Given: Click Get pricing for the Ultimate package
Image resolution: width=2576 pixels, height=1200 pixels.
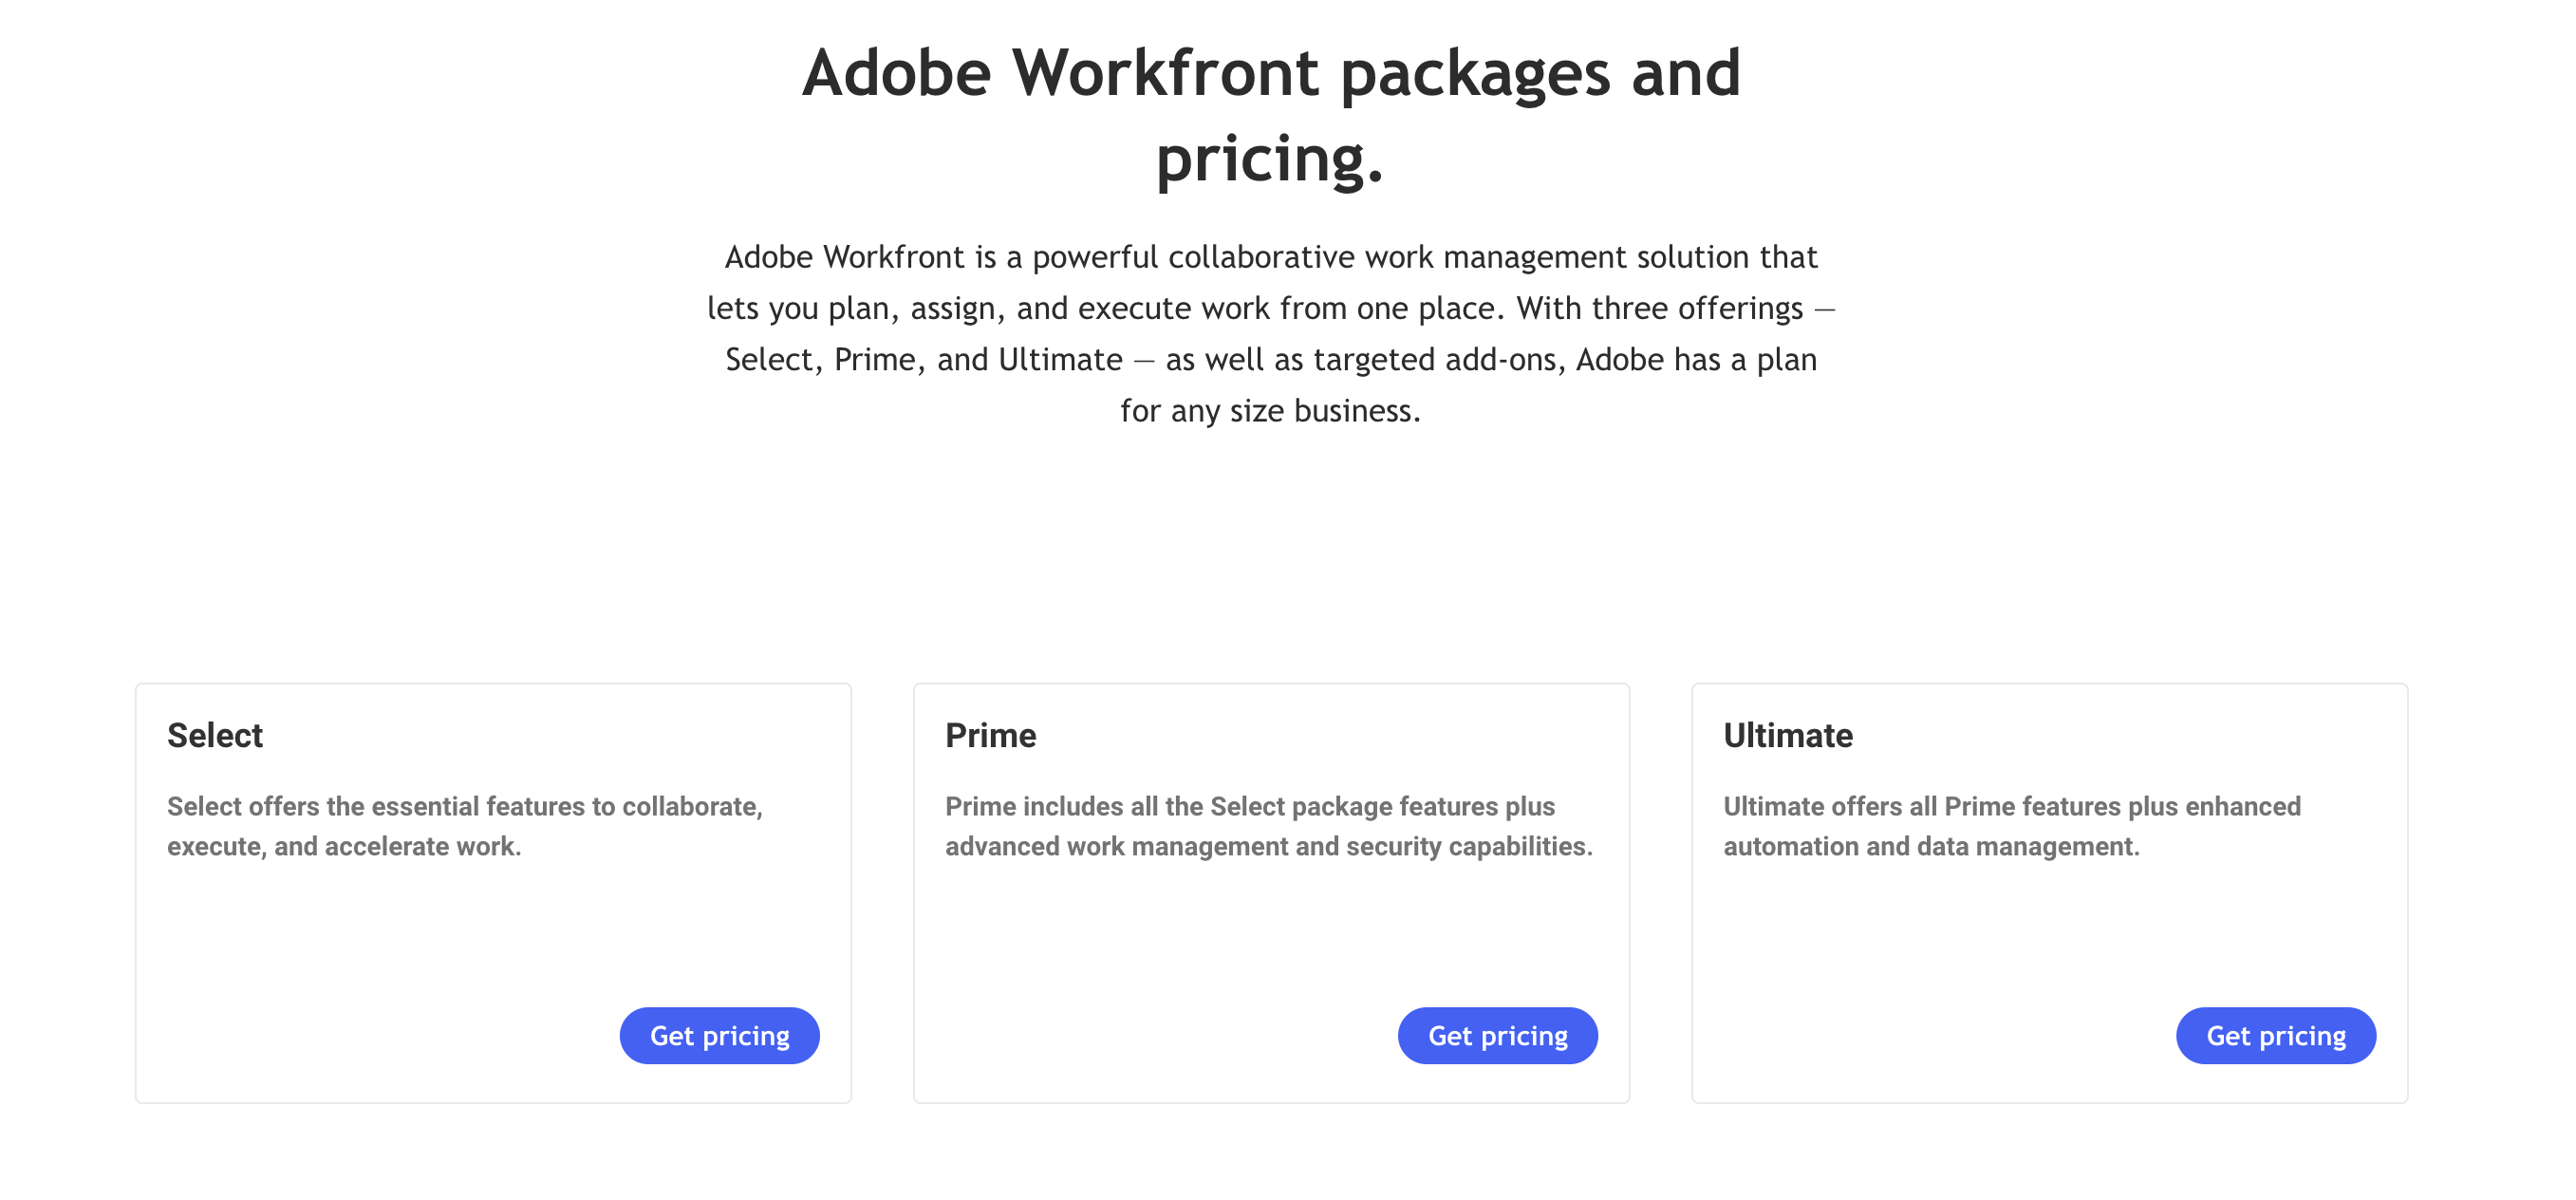Looking at the screenshot, I should (x=2276, y=1036).
